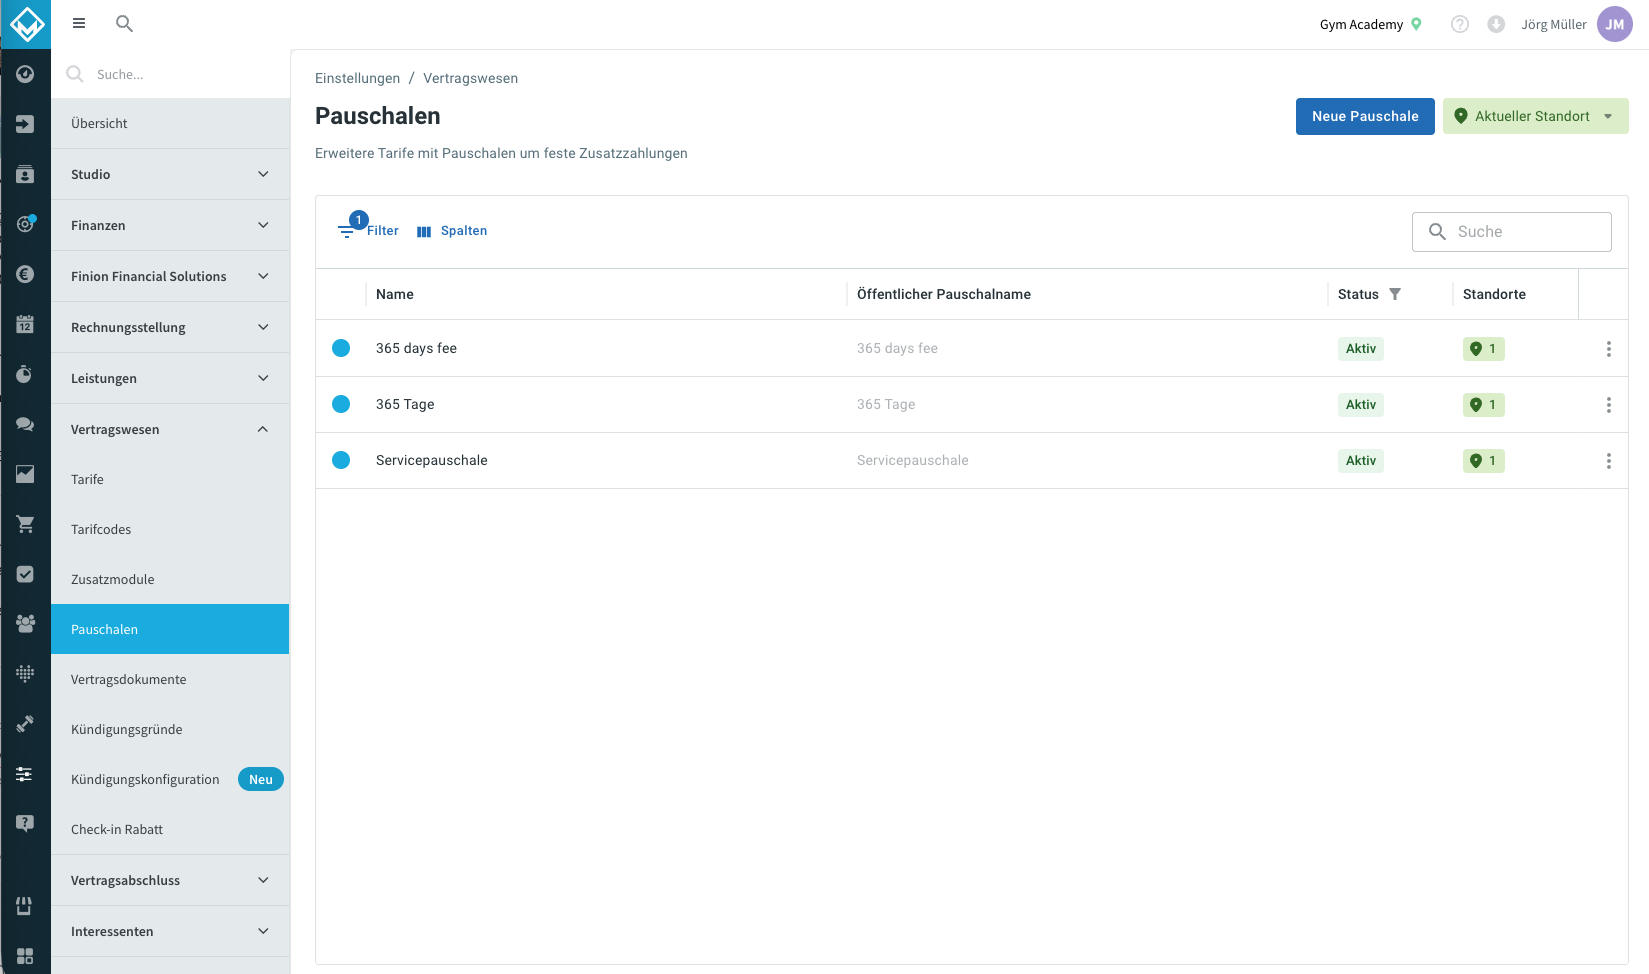Click the download arrow icon in top bar
The width and height of the screenshot is (1649, 974).
(x=1496, y=24)
